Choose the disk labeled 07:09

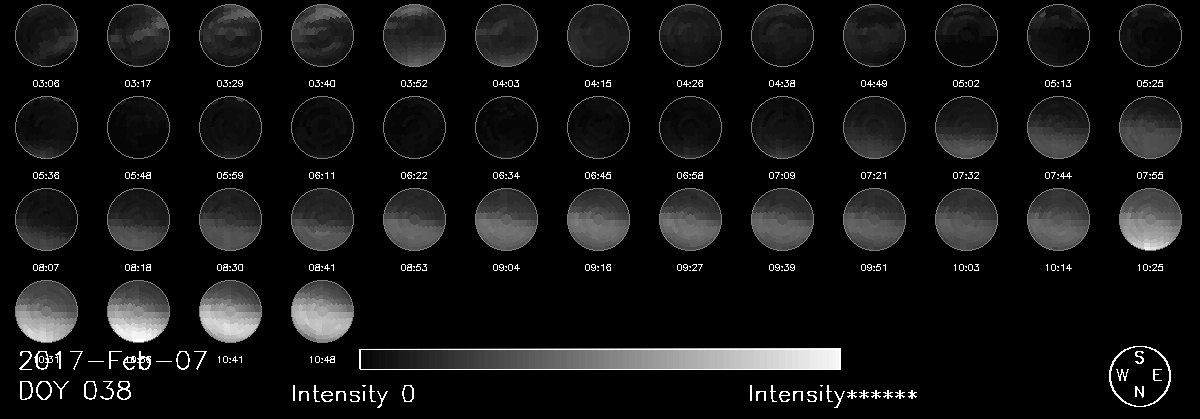tap(782, 127)
